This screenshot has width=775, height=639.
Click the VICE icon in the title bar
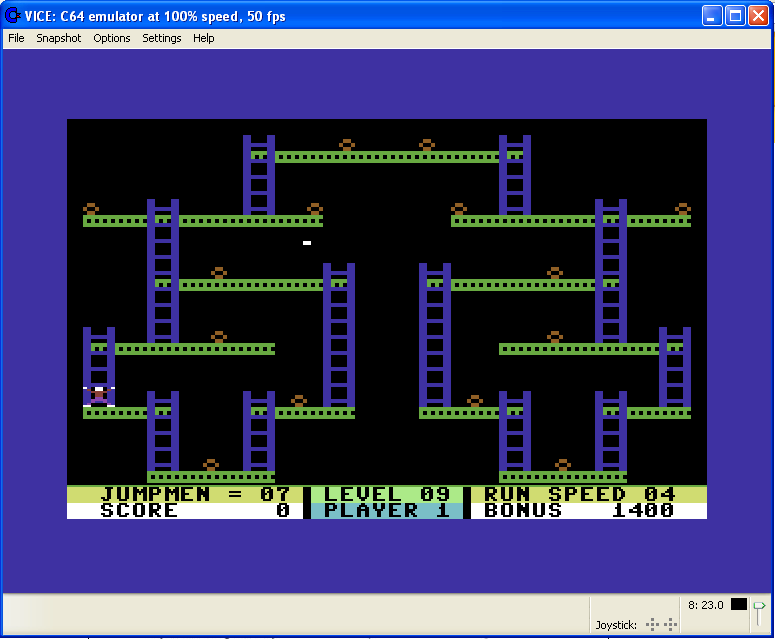pyautogui.click(x=12, y=16)
